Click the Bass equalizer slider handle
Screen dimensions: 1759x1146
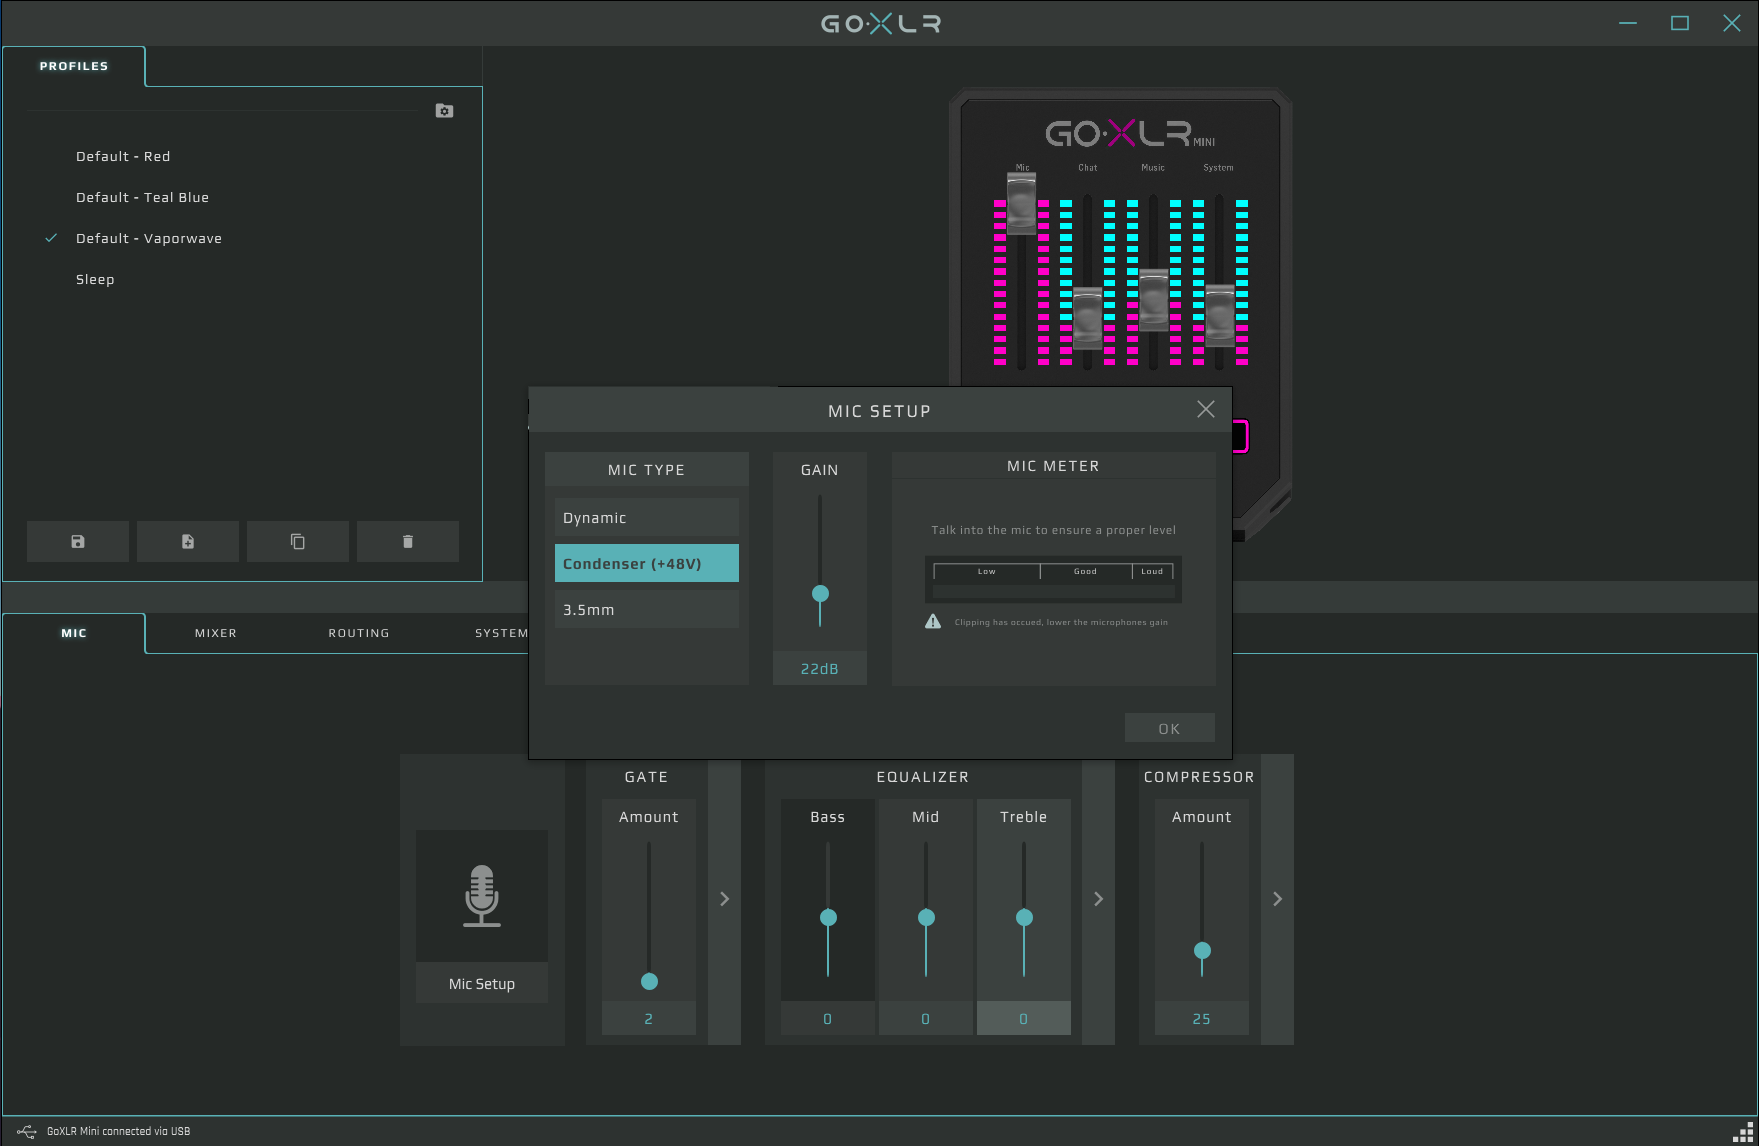point(828,917)
